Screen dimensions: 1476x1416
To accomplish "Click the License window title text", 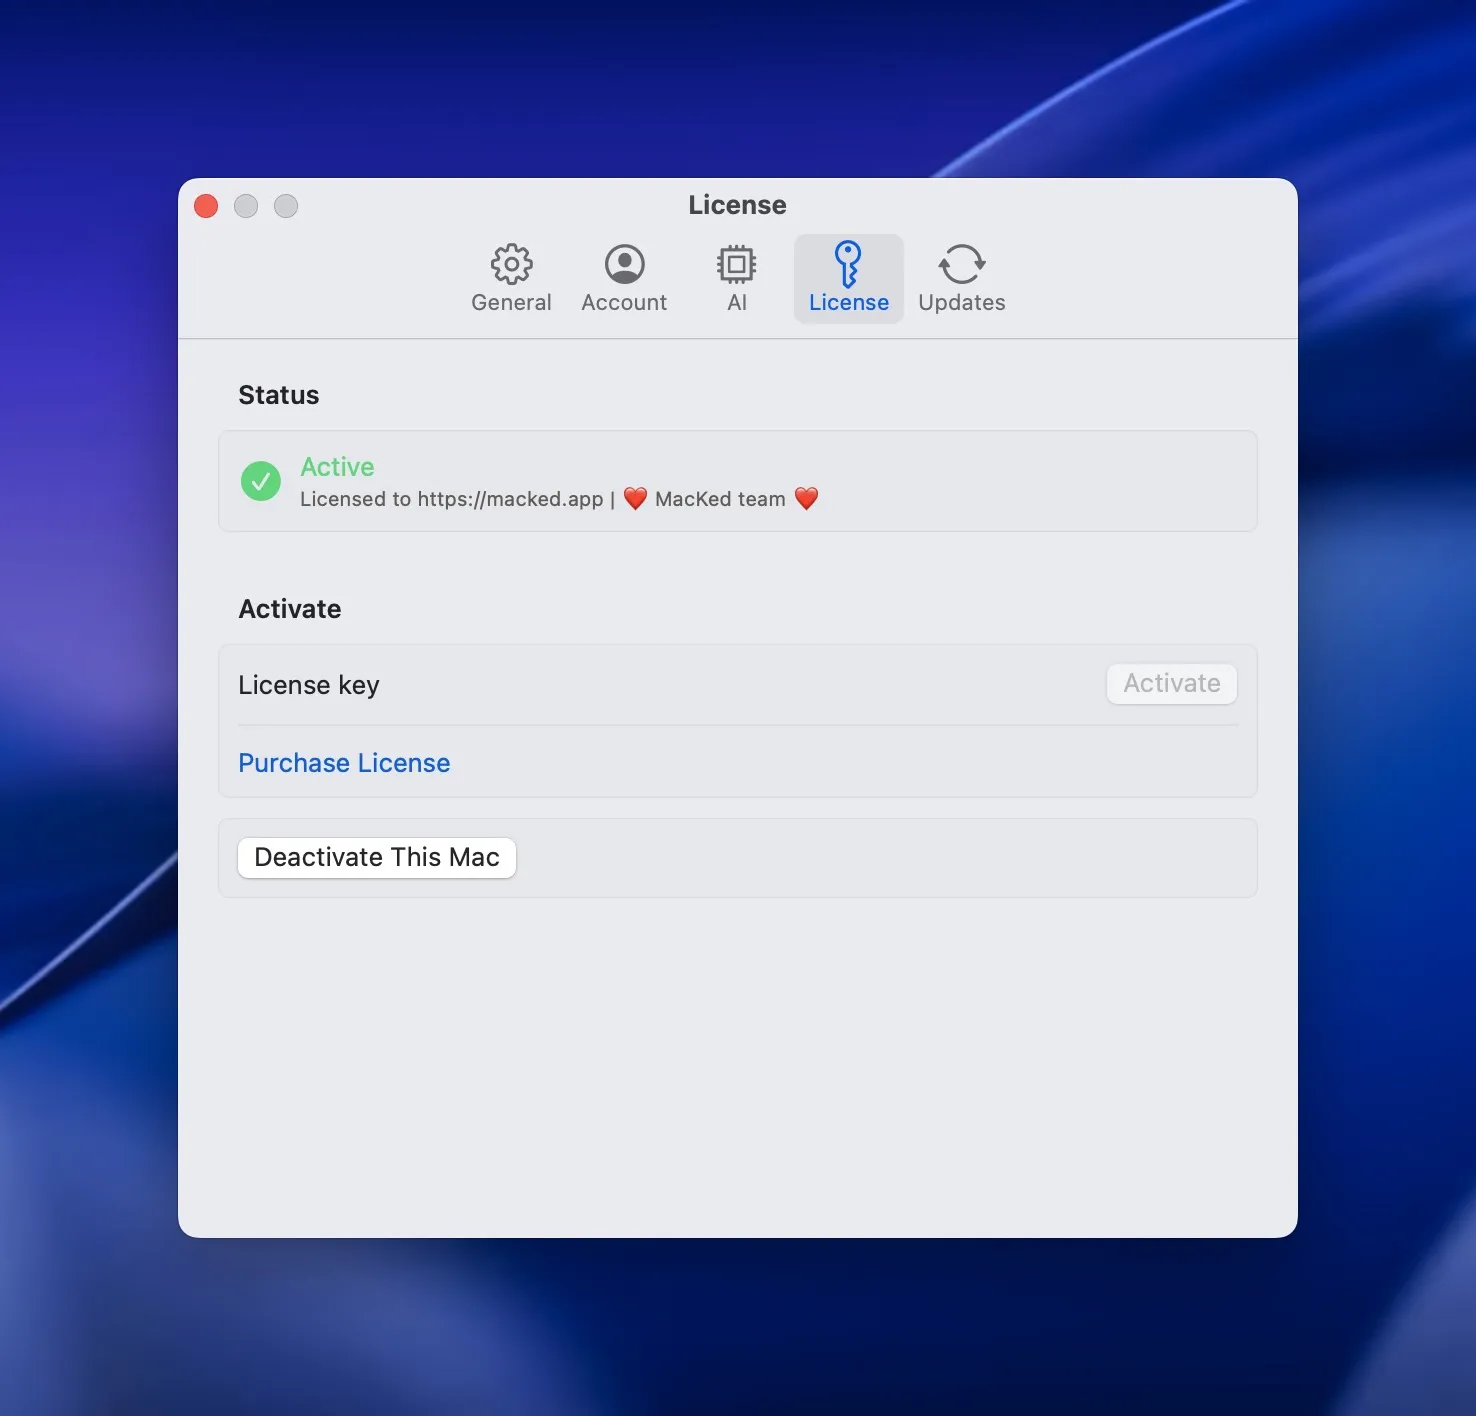I will click(737, 205).
